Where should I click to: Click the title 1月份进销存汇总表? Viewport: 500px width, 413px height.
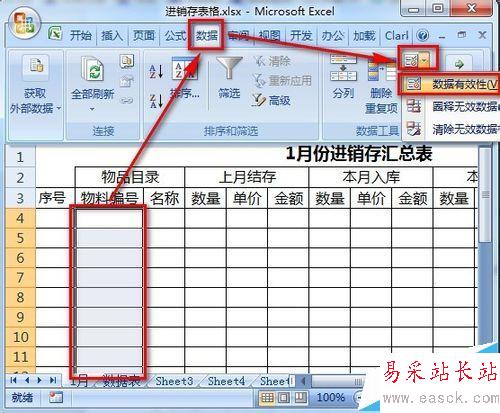coord(359,154)
